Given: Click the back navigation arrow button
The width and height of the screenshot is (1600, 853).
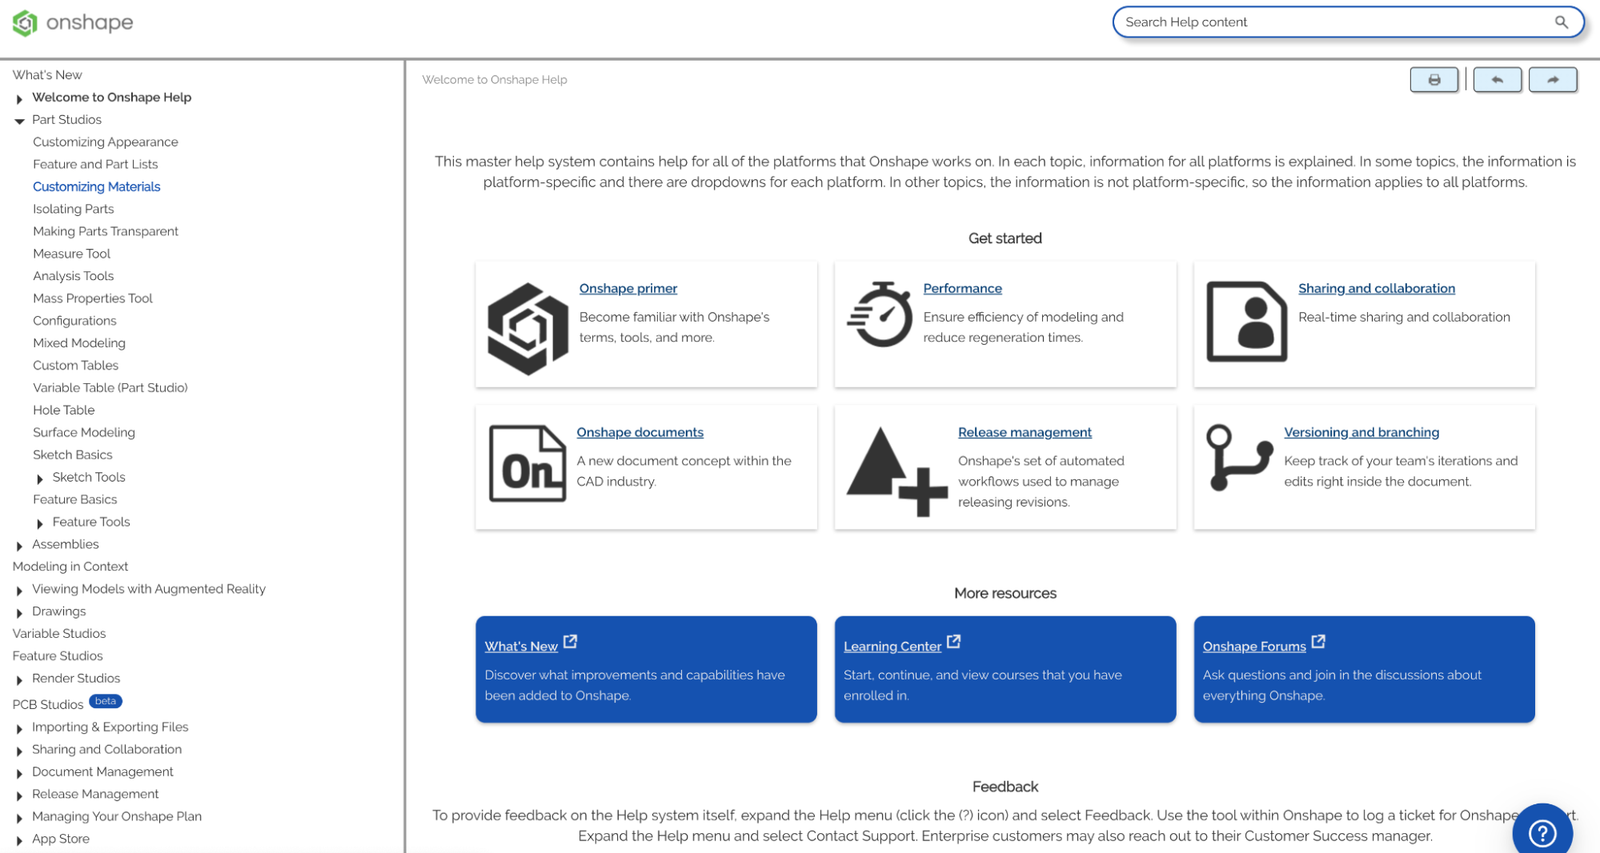Looking at the screenshot, I should 1497,80.
